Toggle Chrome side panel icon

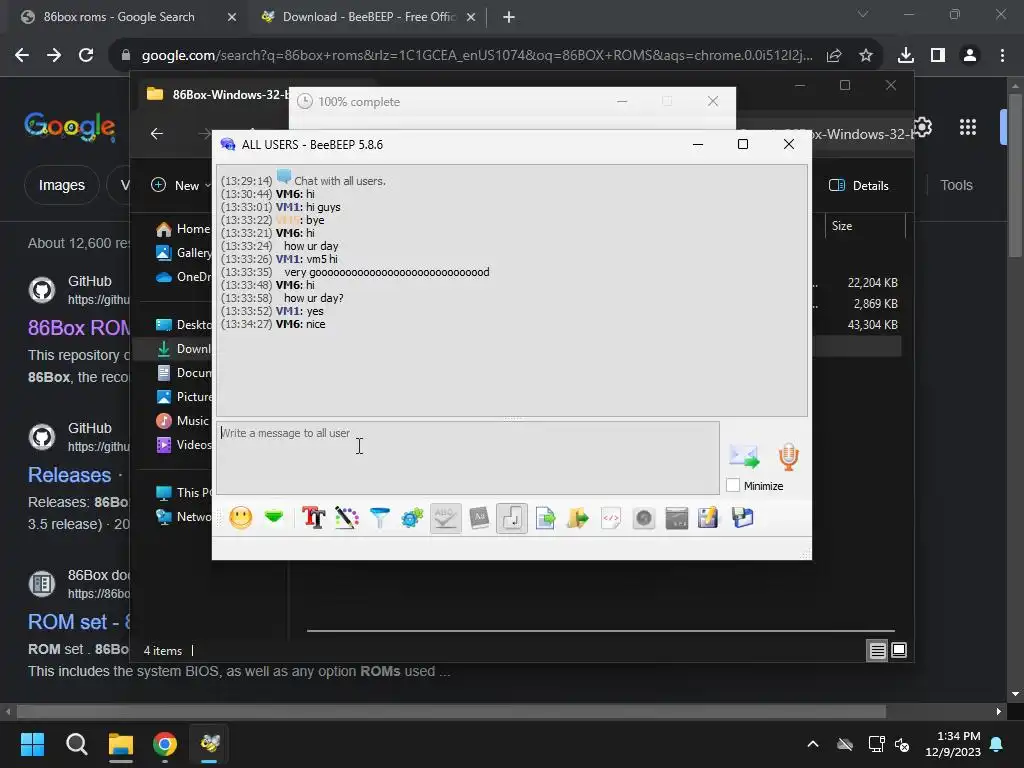[x=938, y=56]
